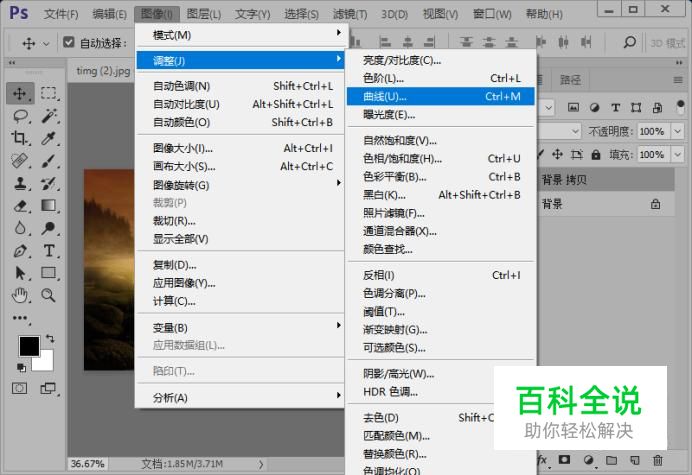Open the Layer (图层) menu
The image size is (692, 475).
click(x=203, y=14)
